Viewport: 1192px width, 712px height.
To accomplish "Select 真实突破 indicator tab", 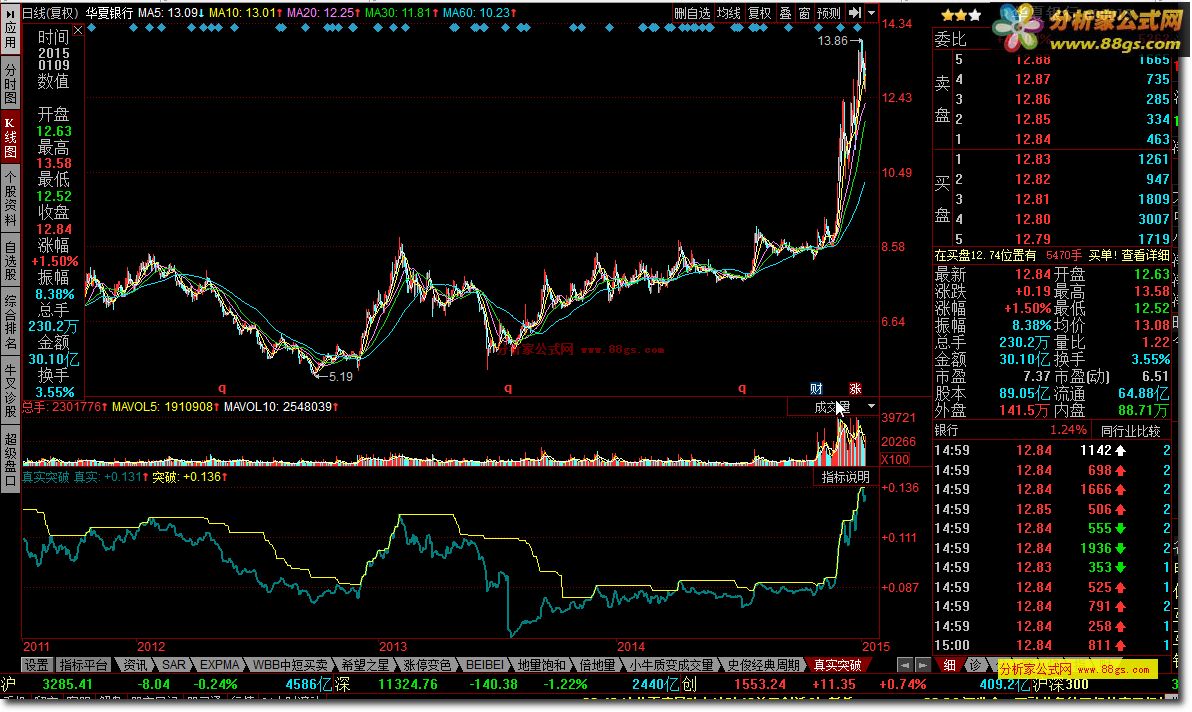I will click(837, 665).
